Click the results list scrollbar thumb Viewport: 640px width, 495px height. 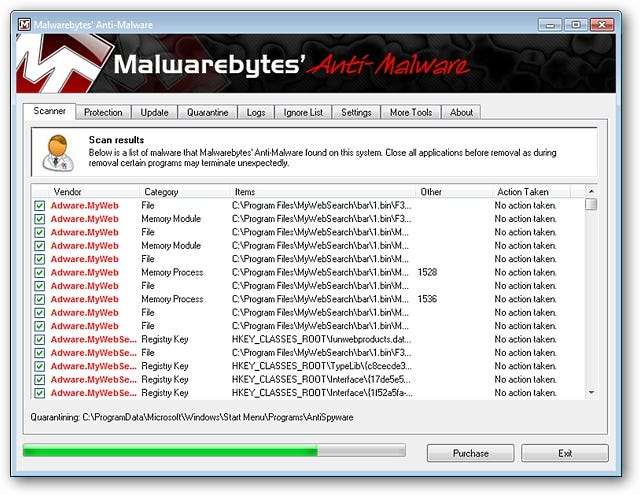point(591,204)
